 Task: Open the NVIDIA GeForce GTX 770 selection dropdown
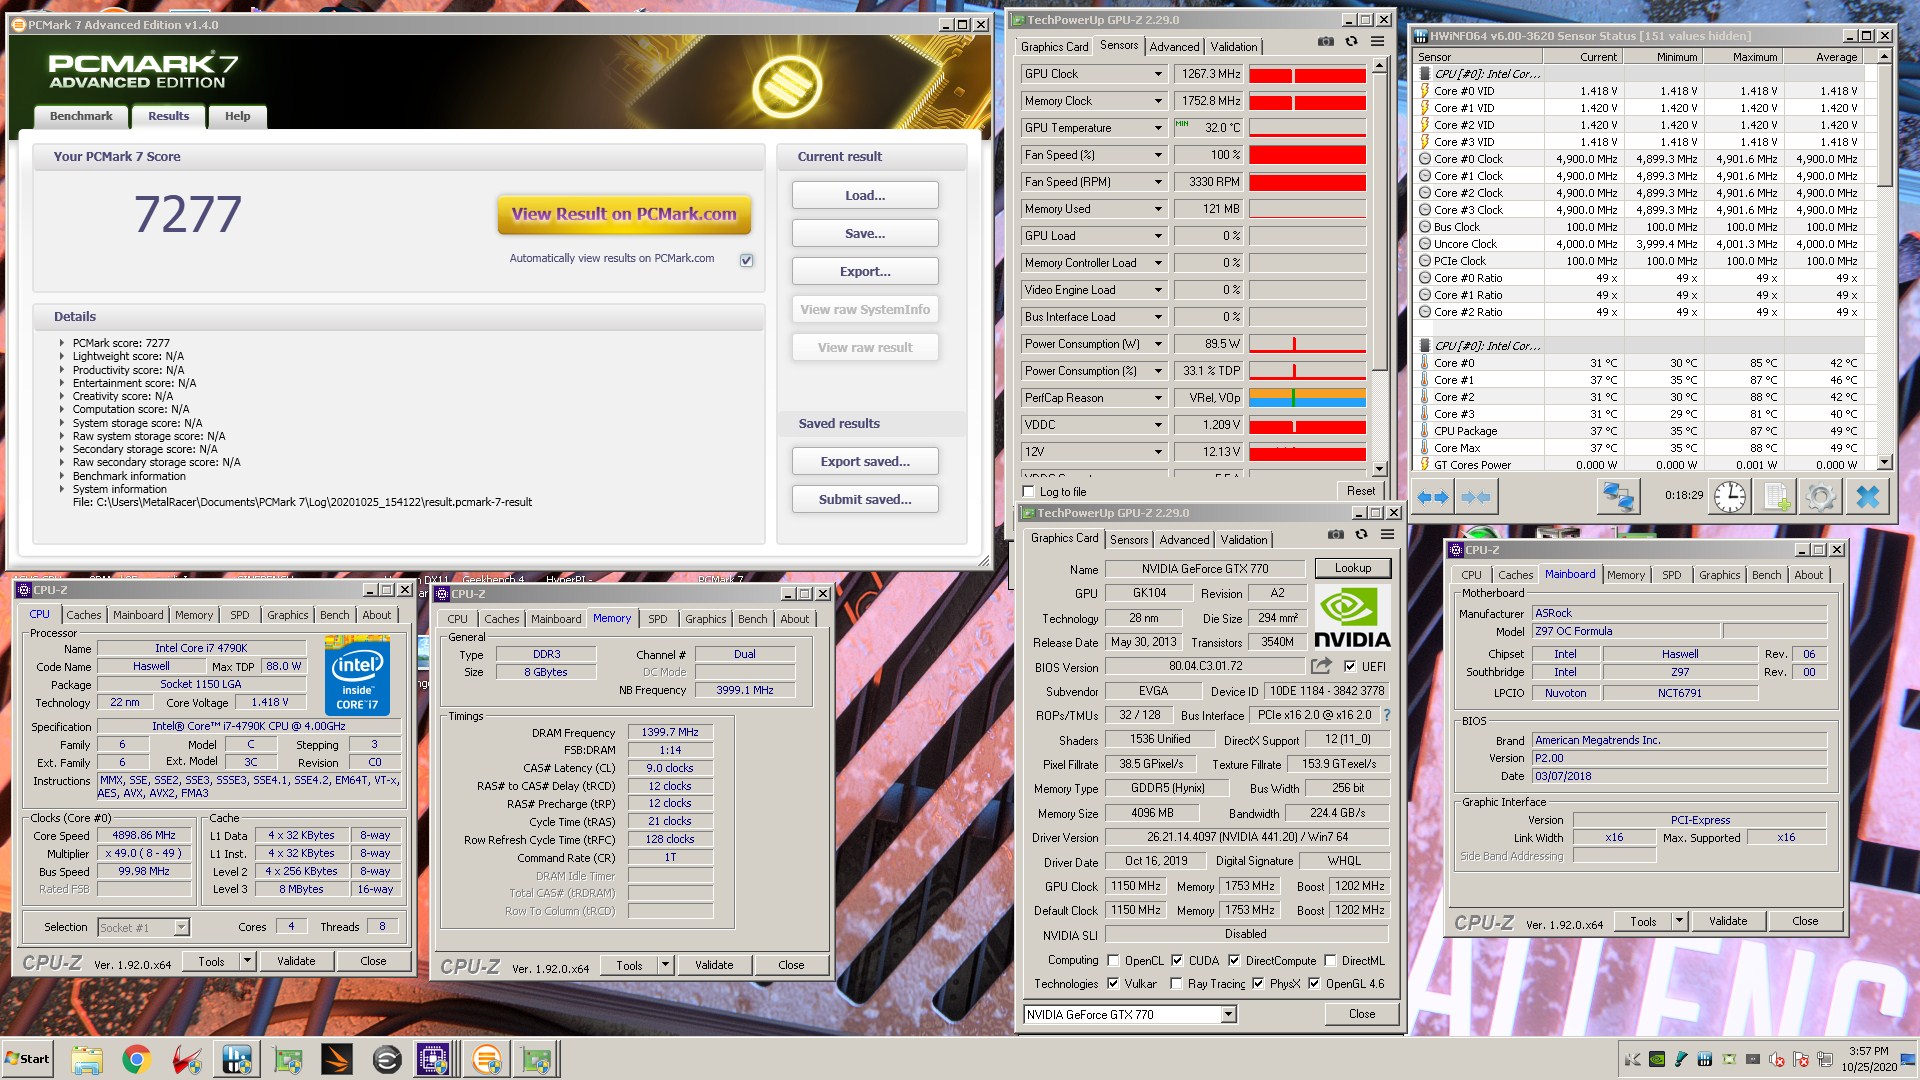[1229, 1014]
